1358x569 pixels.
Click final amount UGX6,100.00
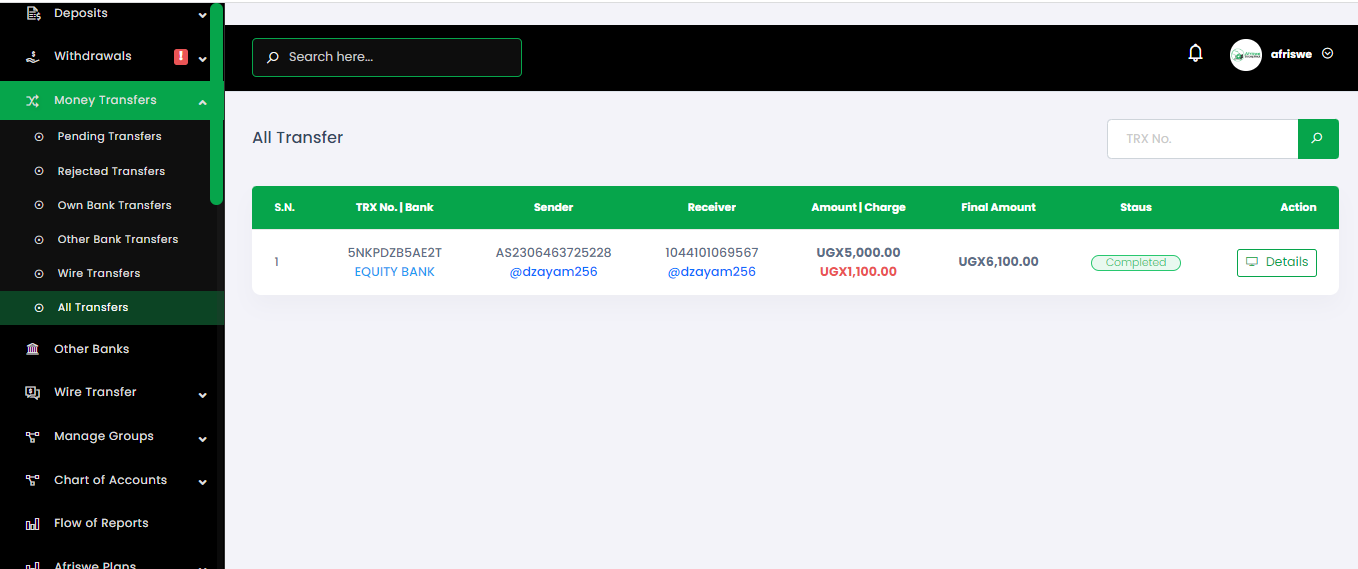coord(998,262)
